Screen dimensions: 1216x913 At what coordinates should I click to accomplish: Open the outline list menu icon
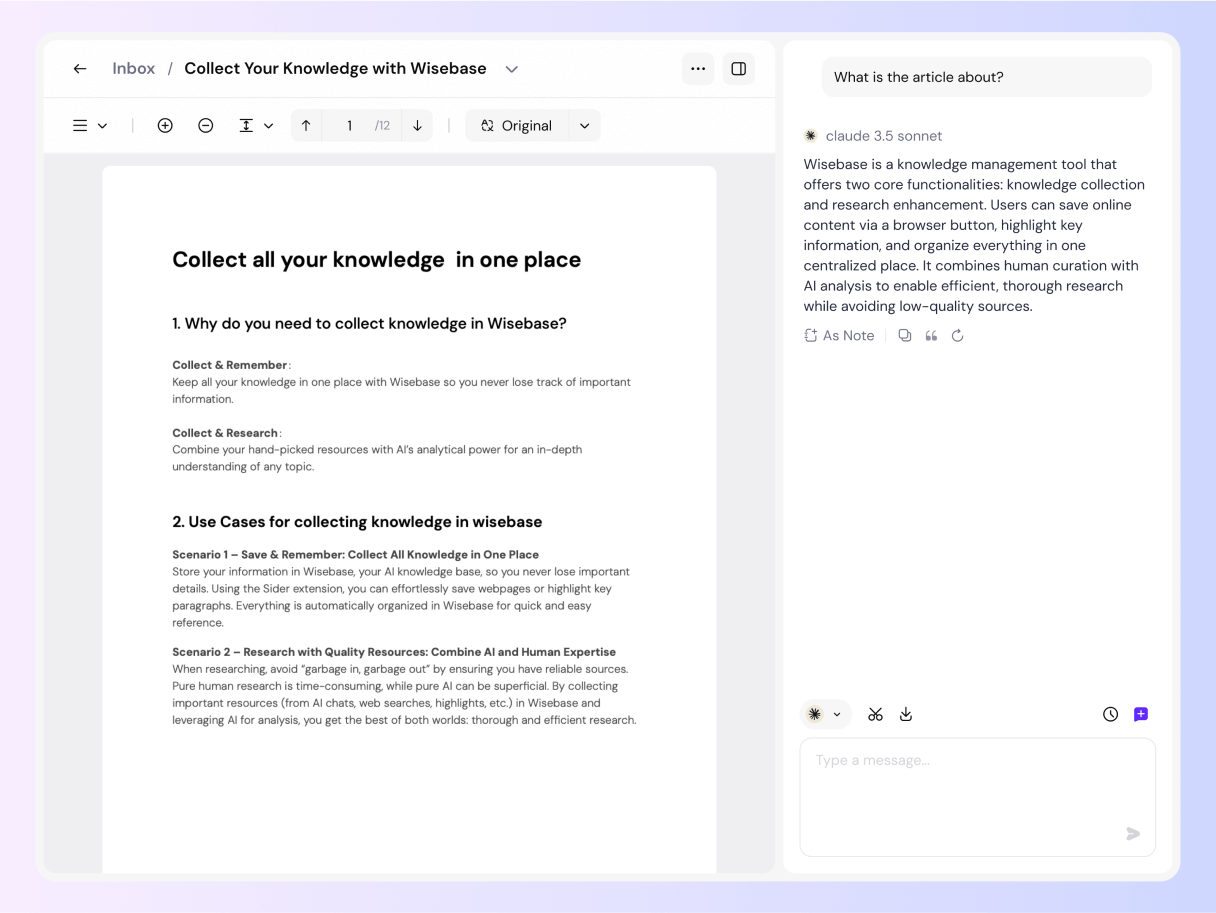80,126
